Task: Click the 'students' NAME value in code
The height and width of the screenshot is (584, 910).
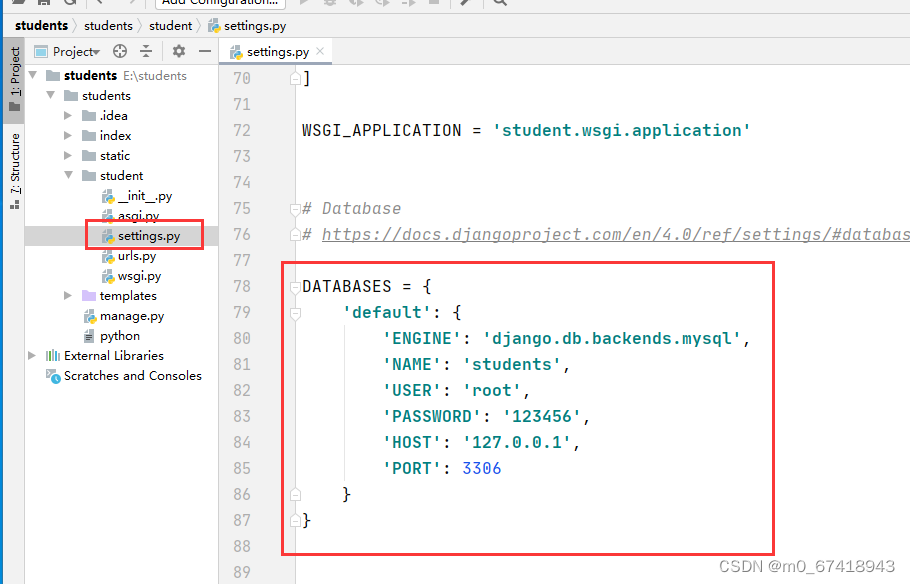Action: [x=512, y=364]
